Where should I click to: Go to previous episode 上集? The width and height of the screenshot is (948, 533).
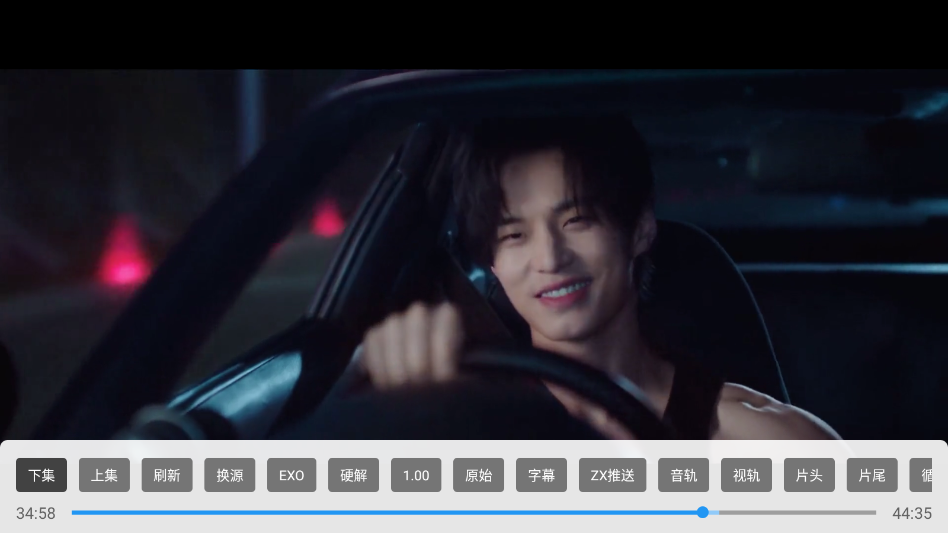pyautogui.click(x=104, y=475)
